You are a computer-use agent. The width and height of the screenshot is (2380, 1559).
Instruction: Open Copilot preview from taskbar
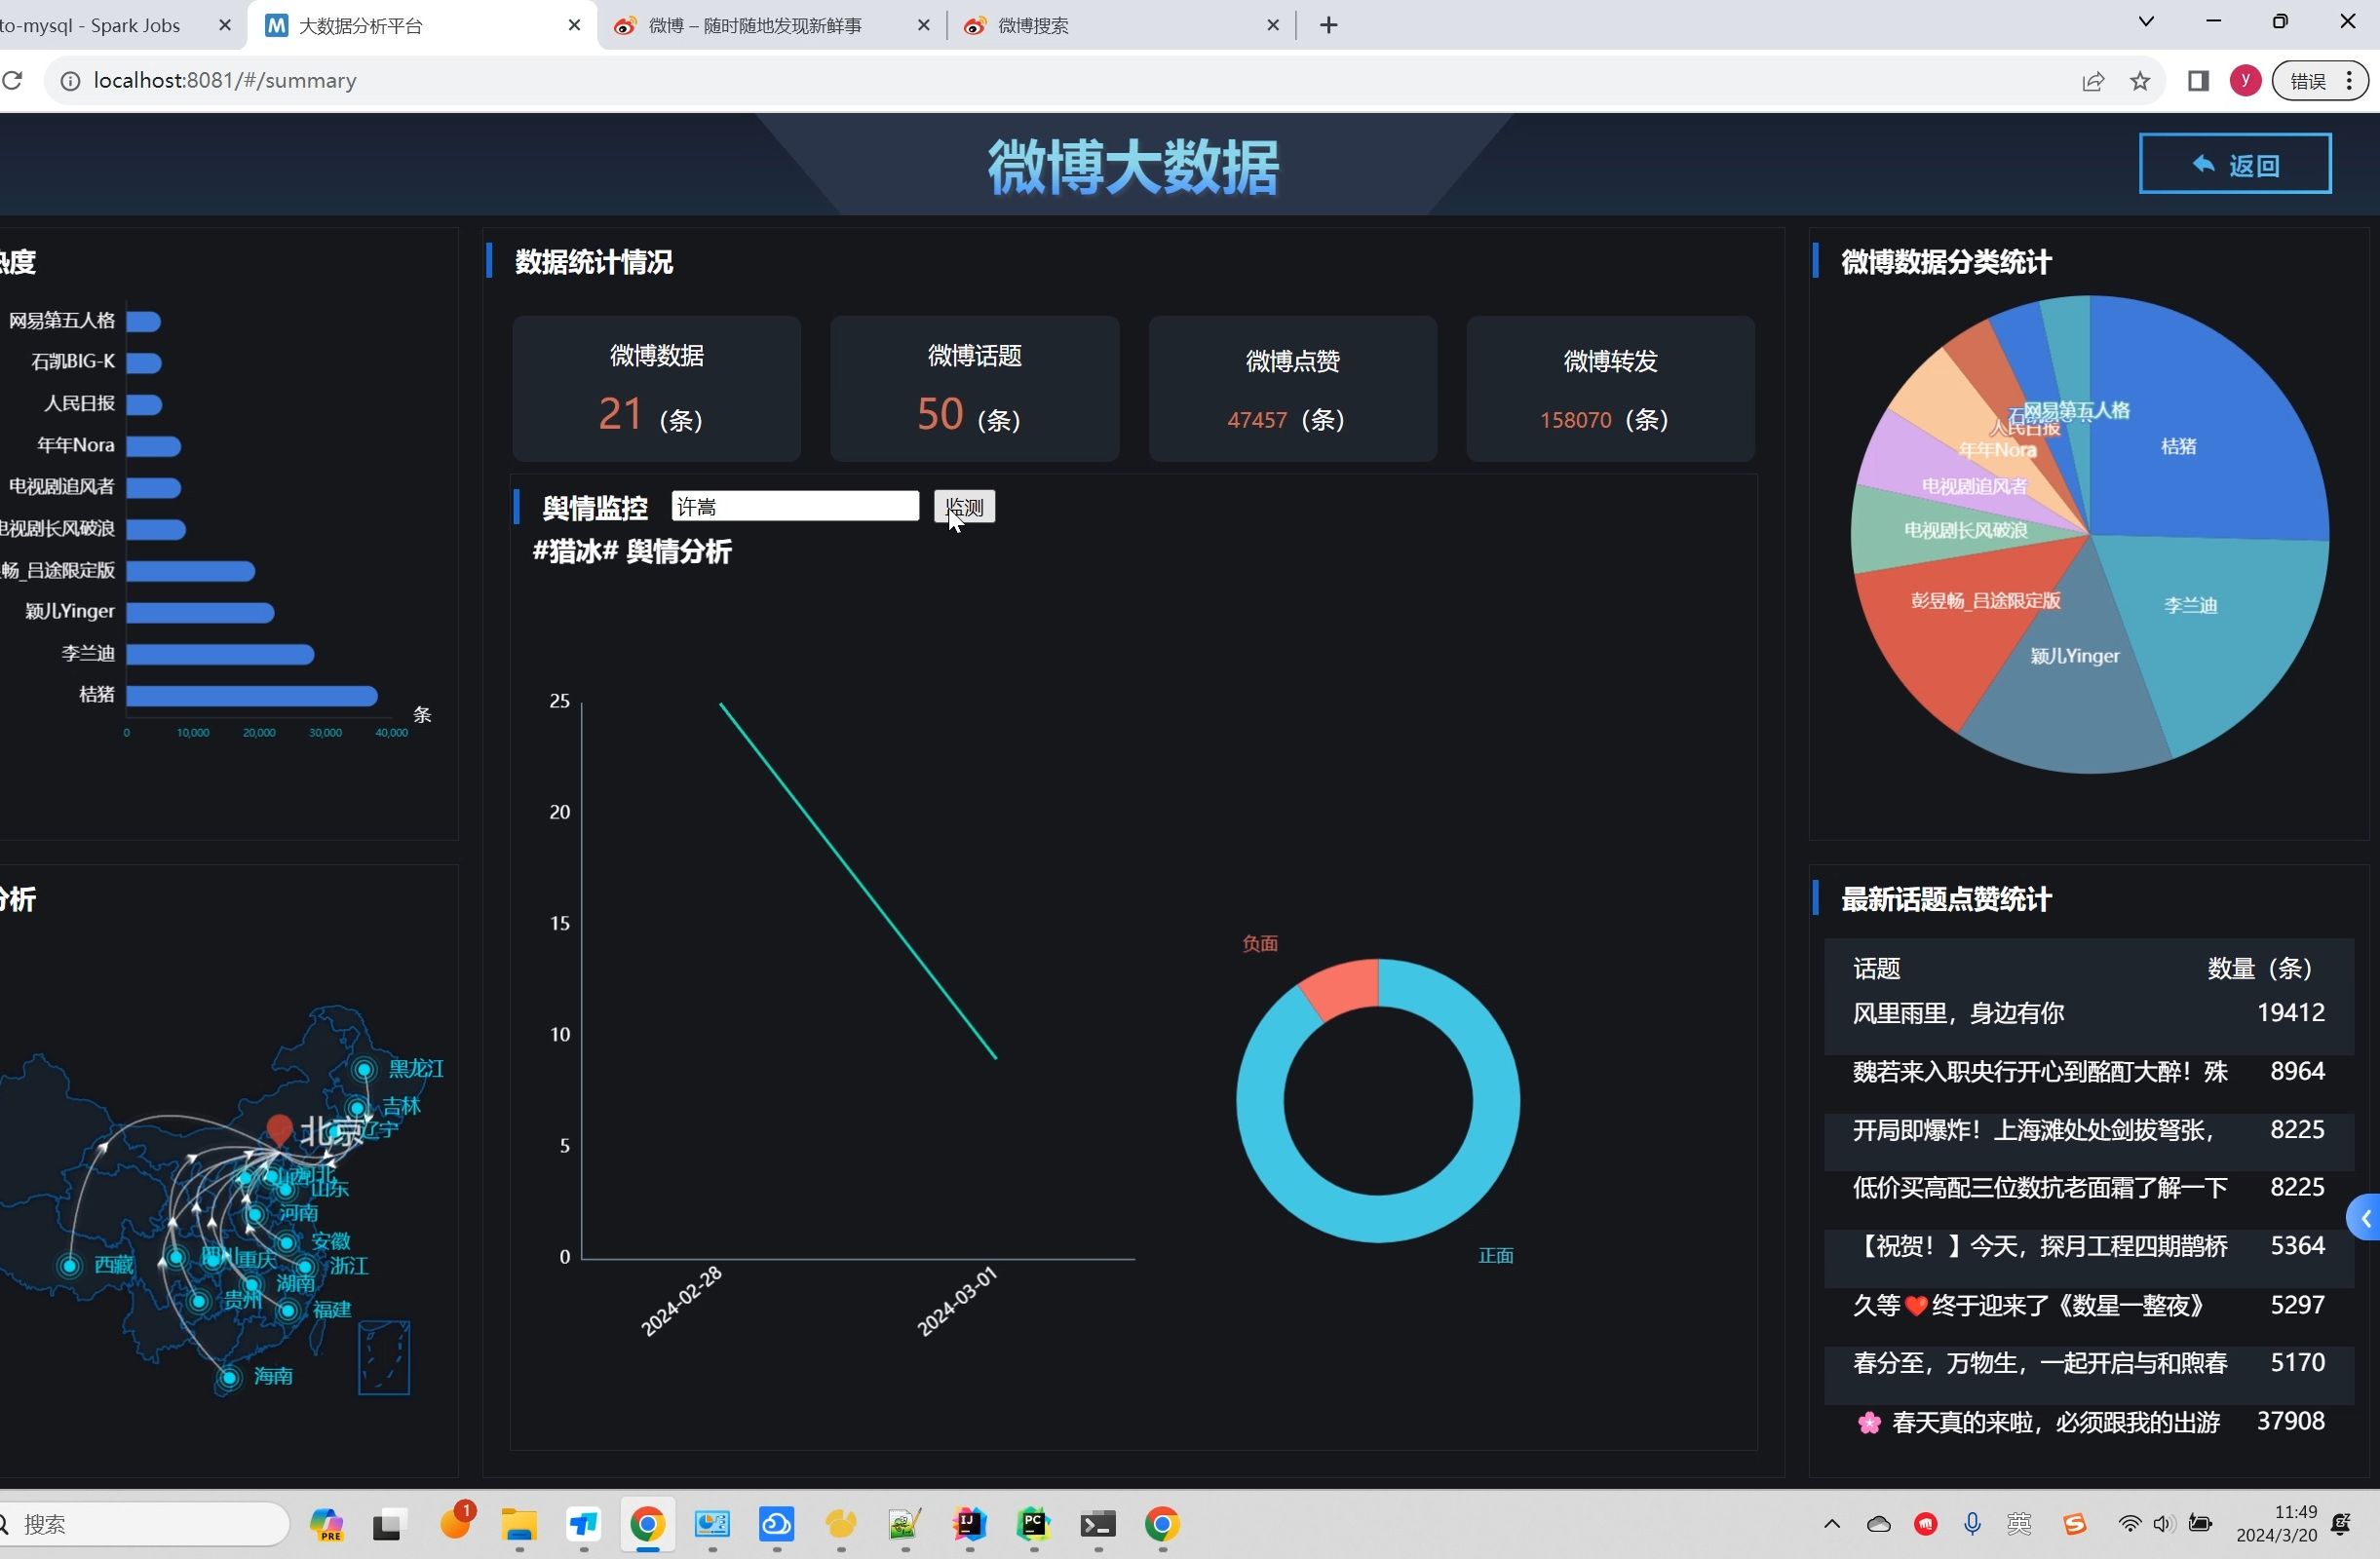click(x=326, y=1524)
